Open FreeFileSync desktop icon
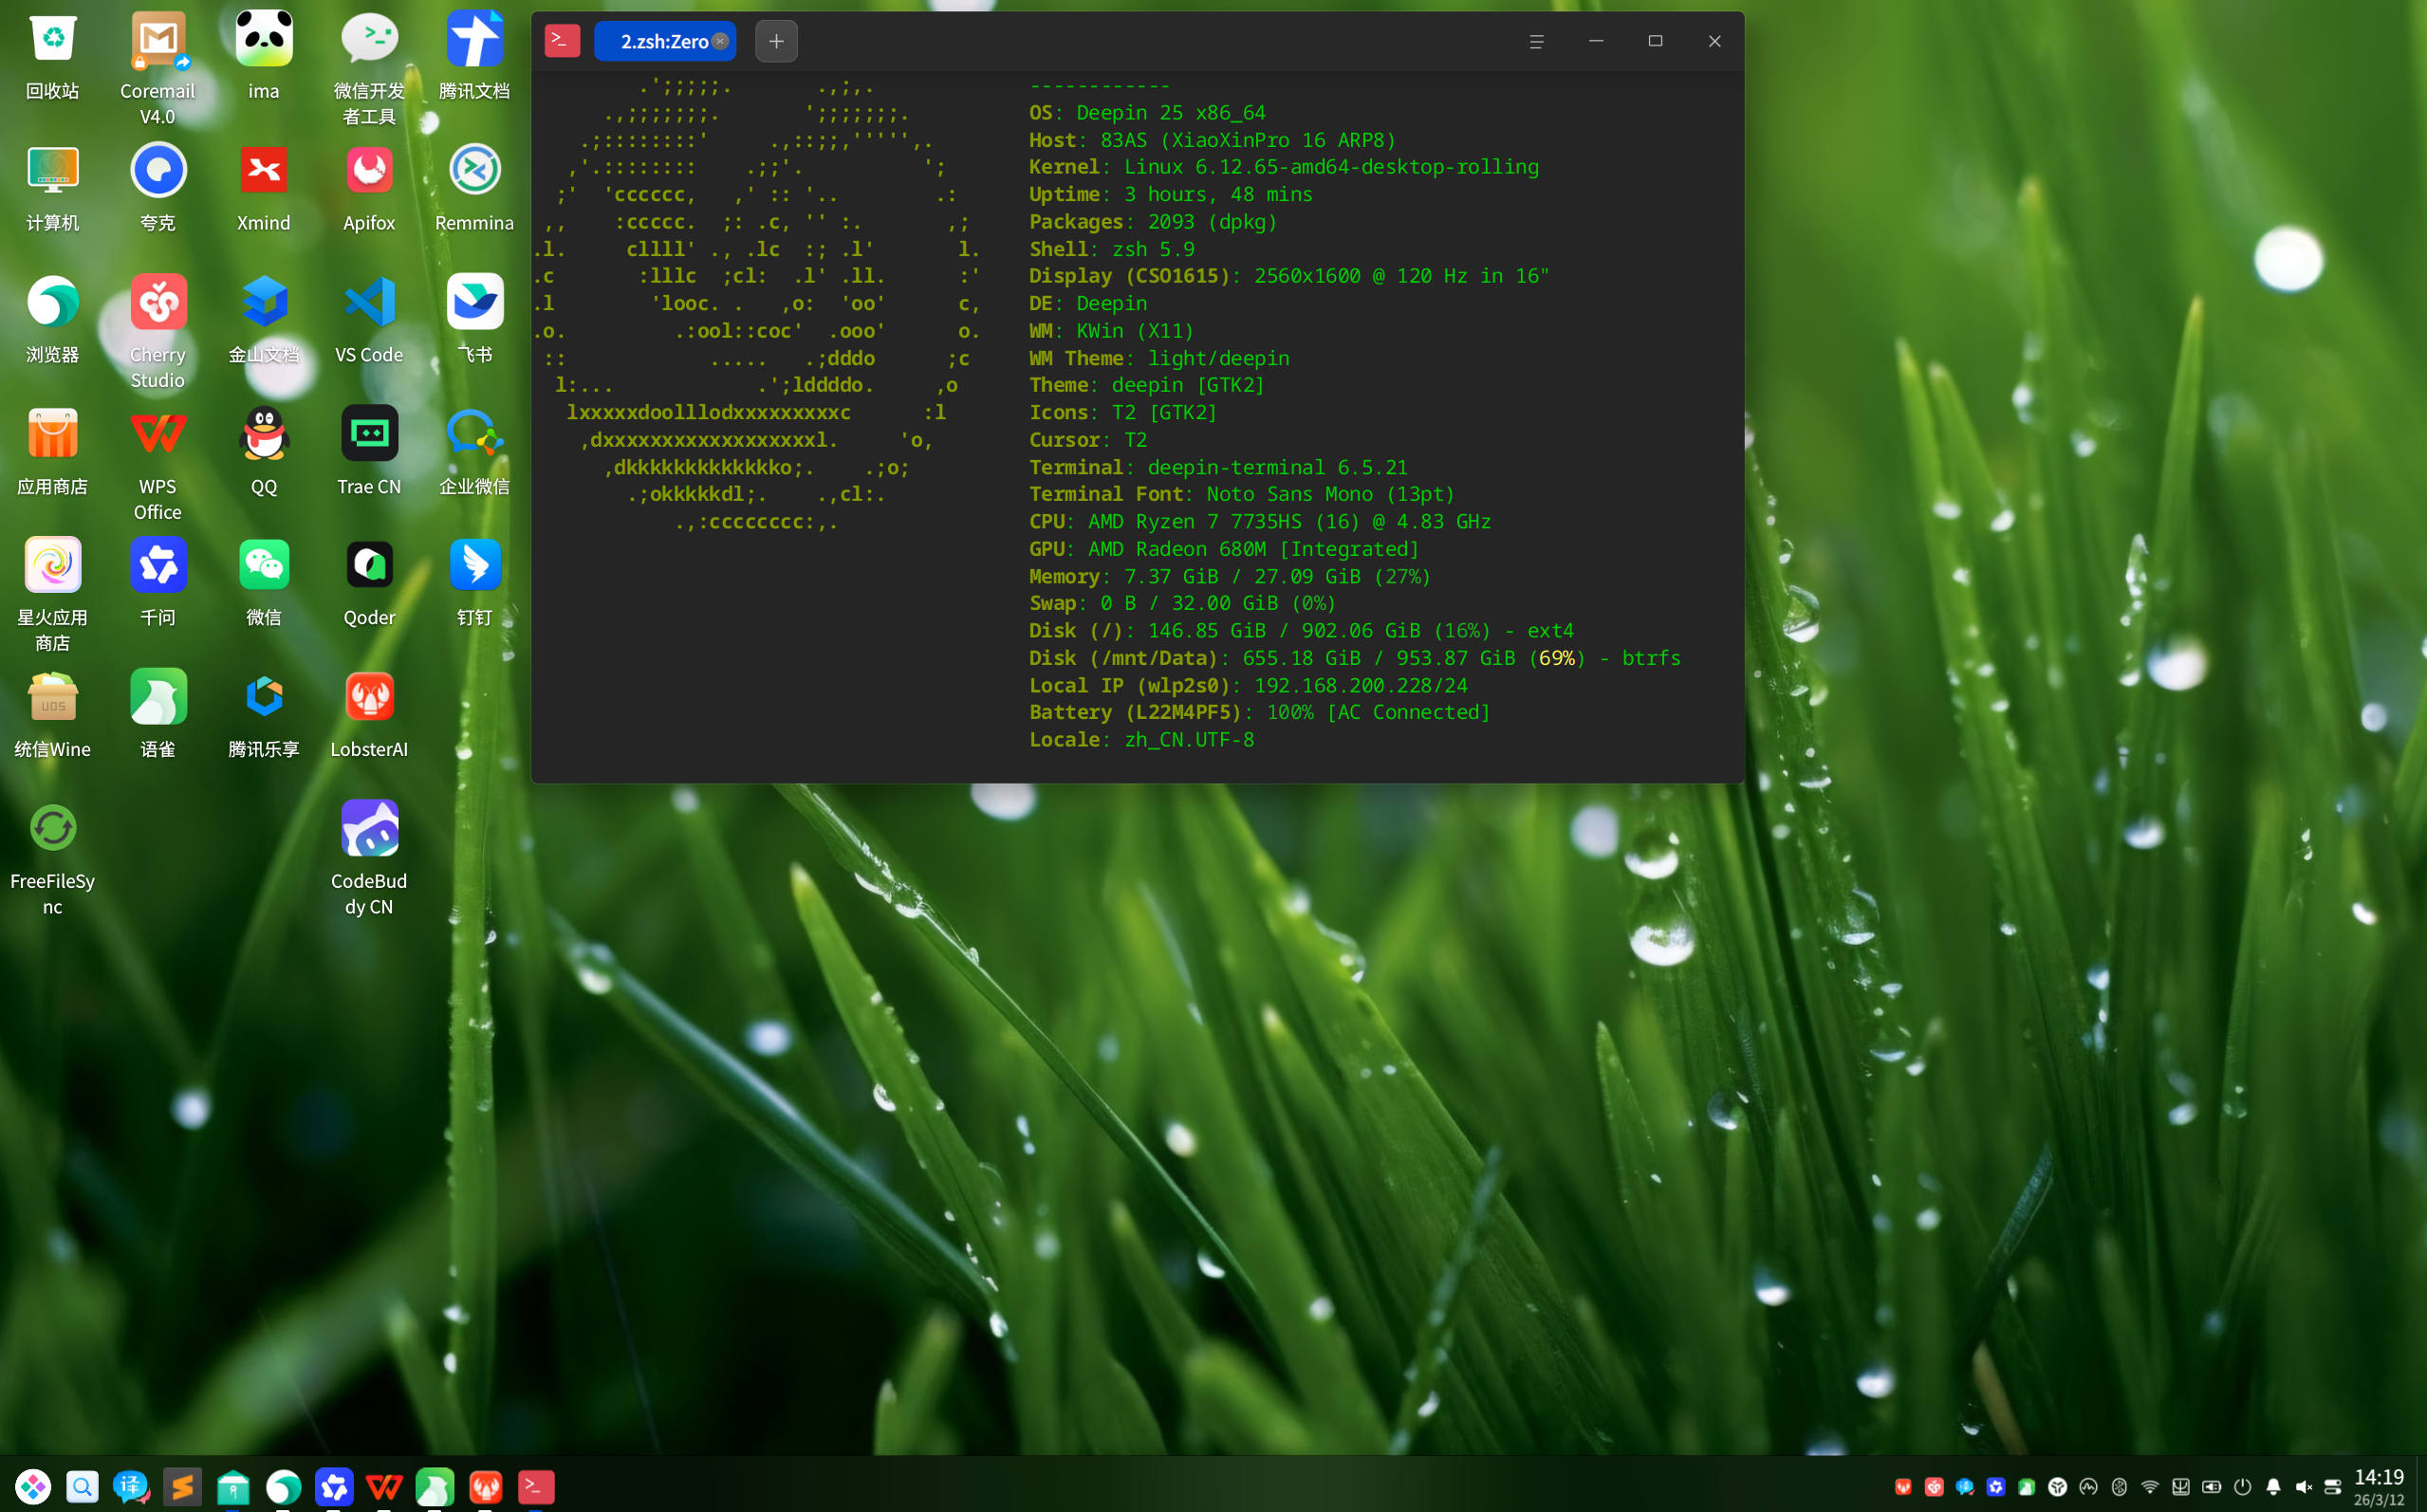Screen dimensions: 2427x1512 click(x=53, y=828)
